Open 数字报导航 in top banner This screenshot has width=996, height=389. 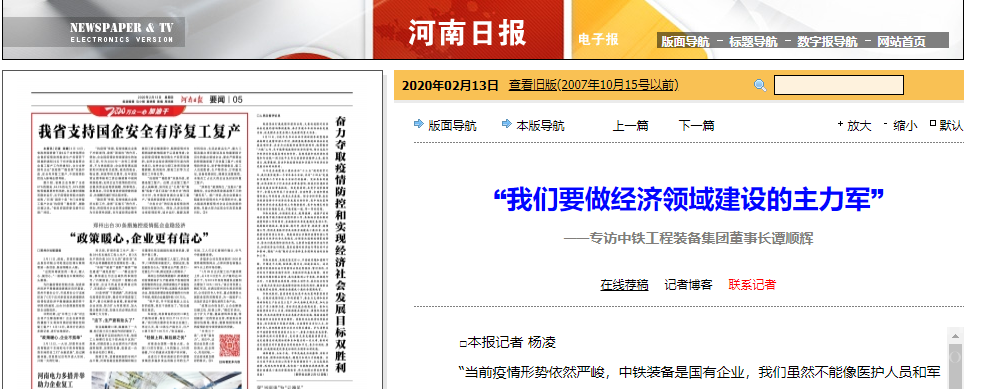pos(827,42)
